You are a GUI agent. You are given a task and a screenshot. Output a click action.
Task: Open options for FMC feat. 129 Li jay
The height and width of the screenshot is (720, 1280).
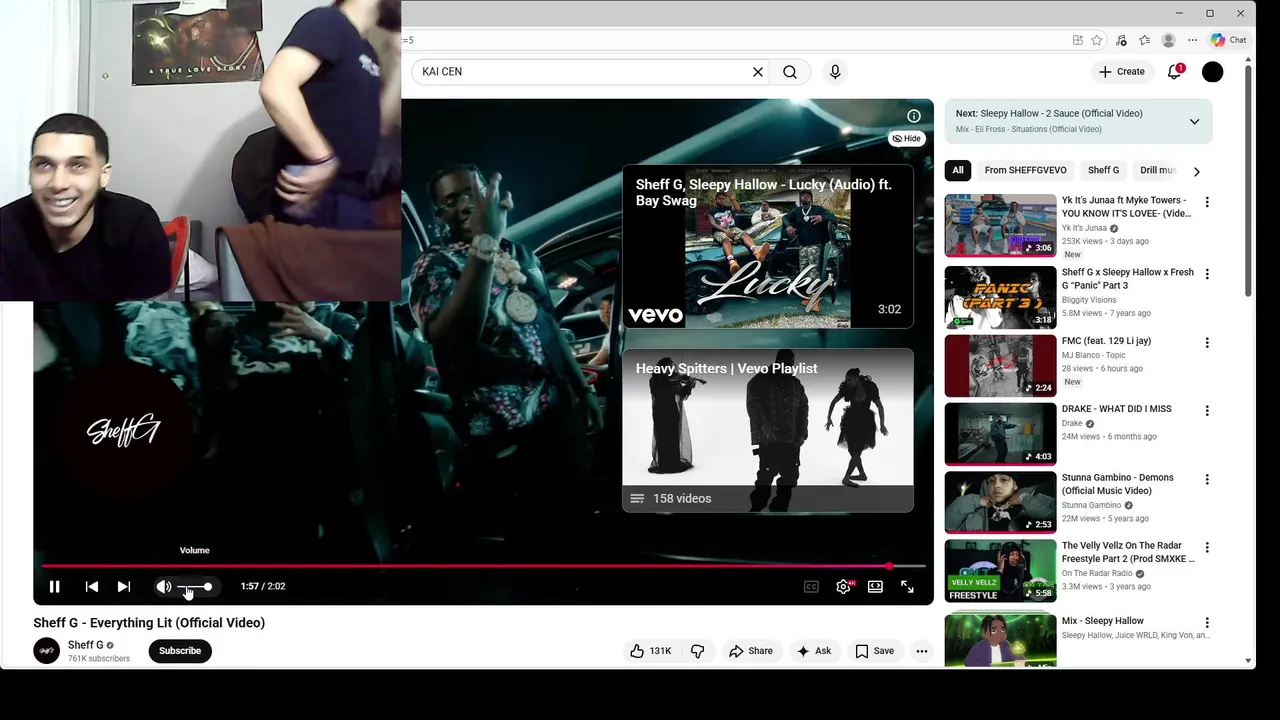(1207, 343)
